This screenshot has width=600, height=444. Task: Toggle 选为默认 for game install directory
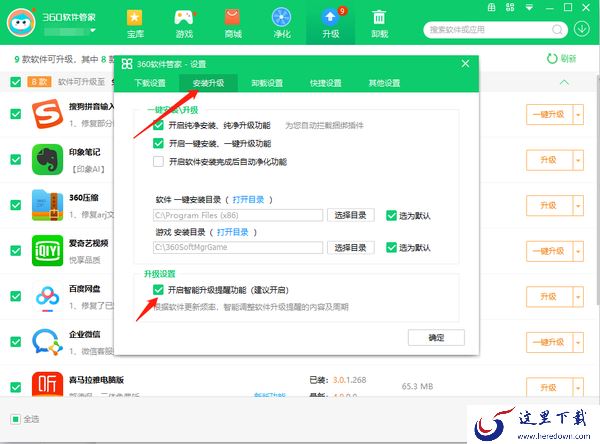(x=391, y=248)
